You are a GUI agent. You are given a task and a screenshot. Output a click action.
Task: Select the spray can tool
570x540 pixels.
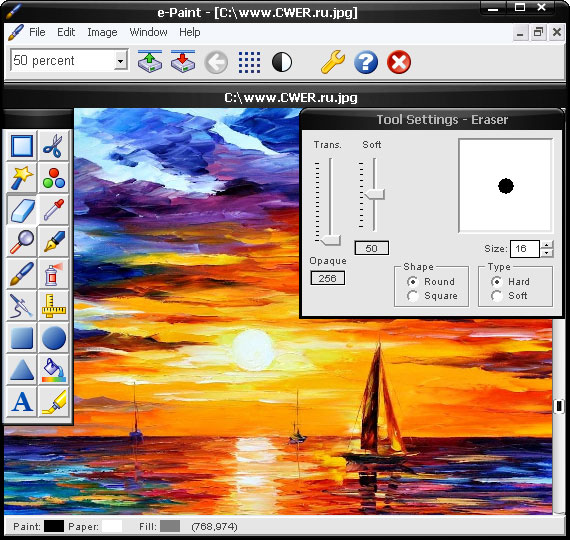(x=53, y=273)
